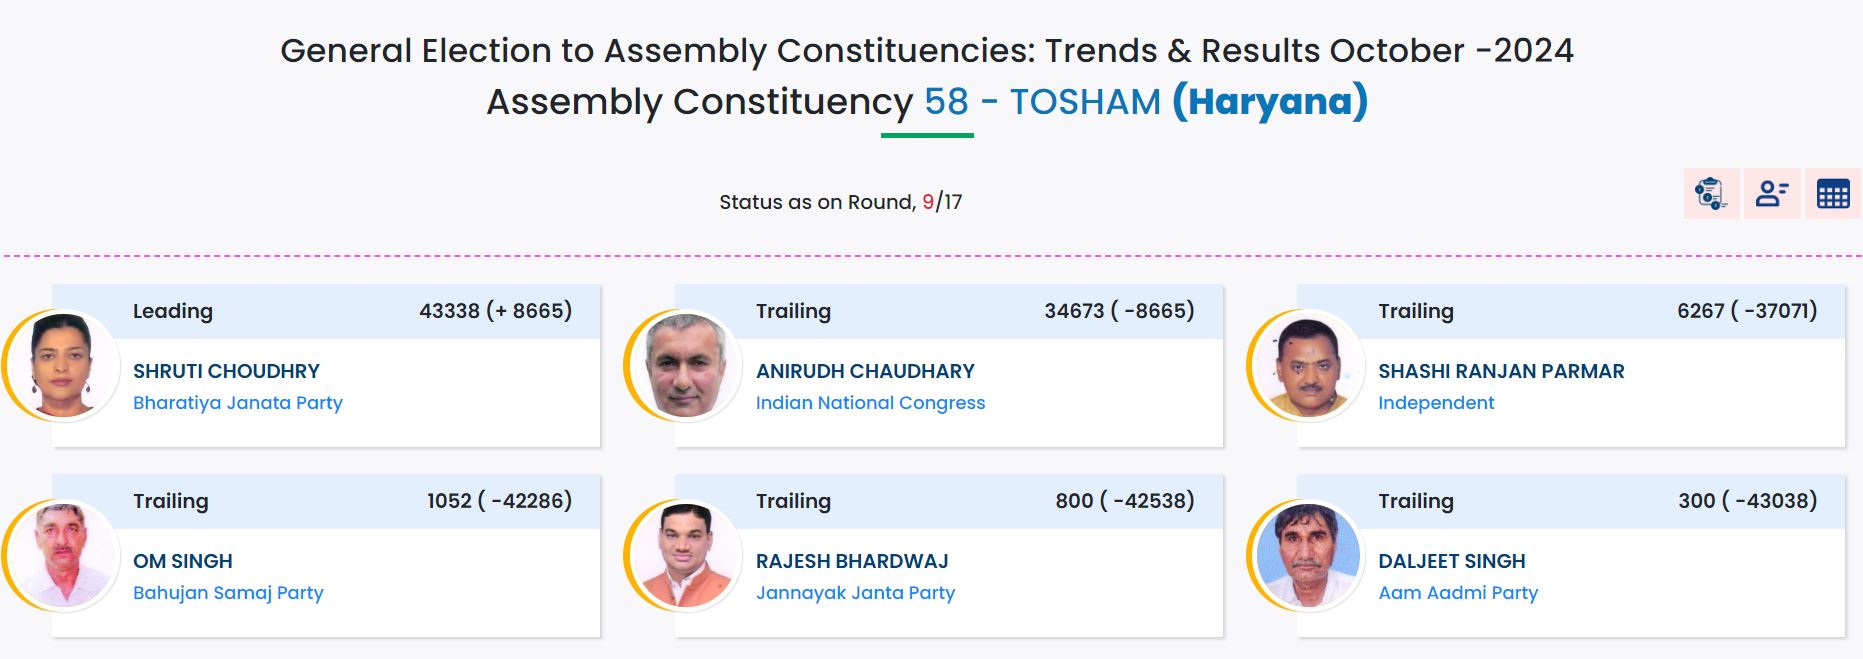Click the Aam Aadmi Party label

point(1458,593)
